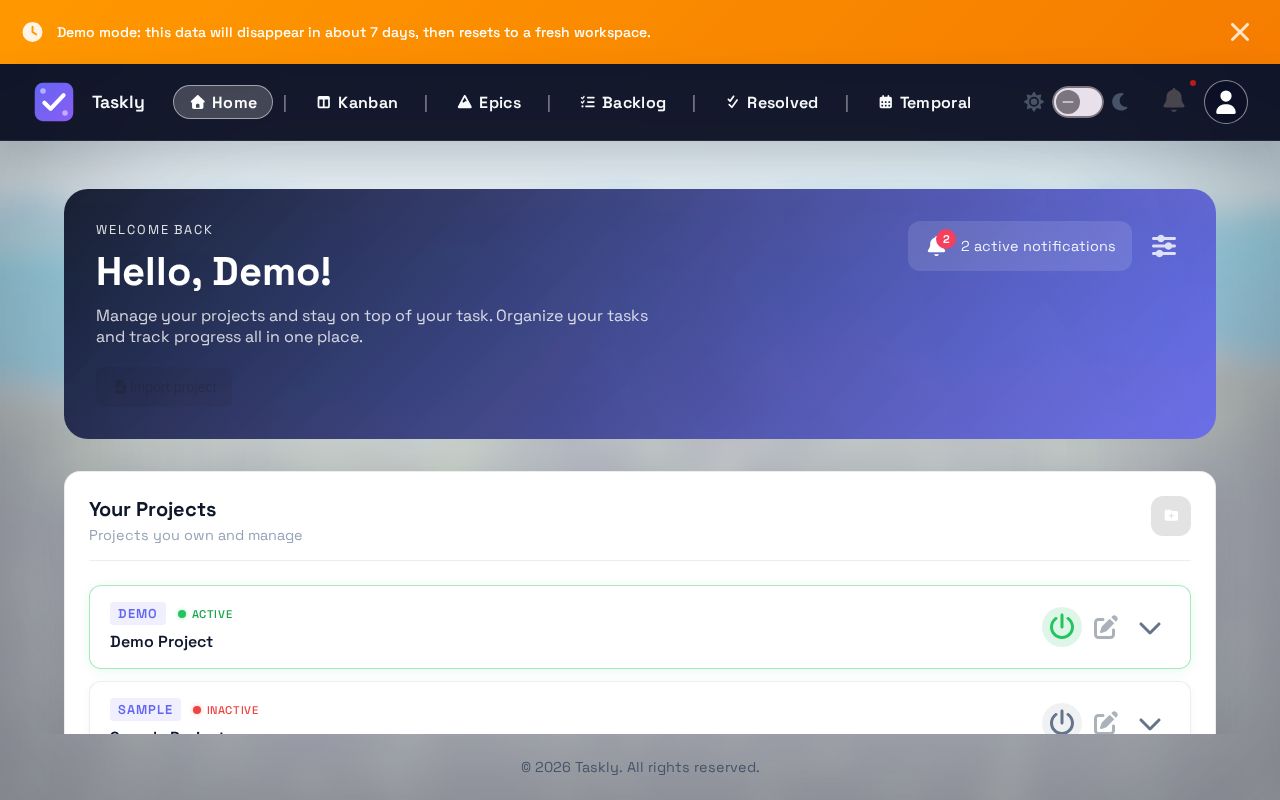Edit the Demo Project
1280x800 pixels.
pyautogui.click(x=1106, y=627)
